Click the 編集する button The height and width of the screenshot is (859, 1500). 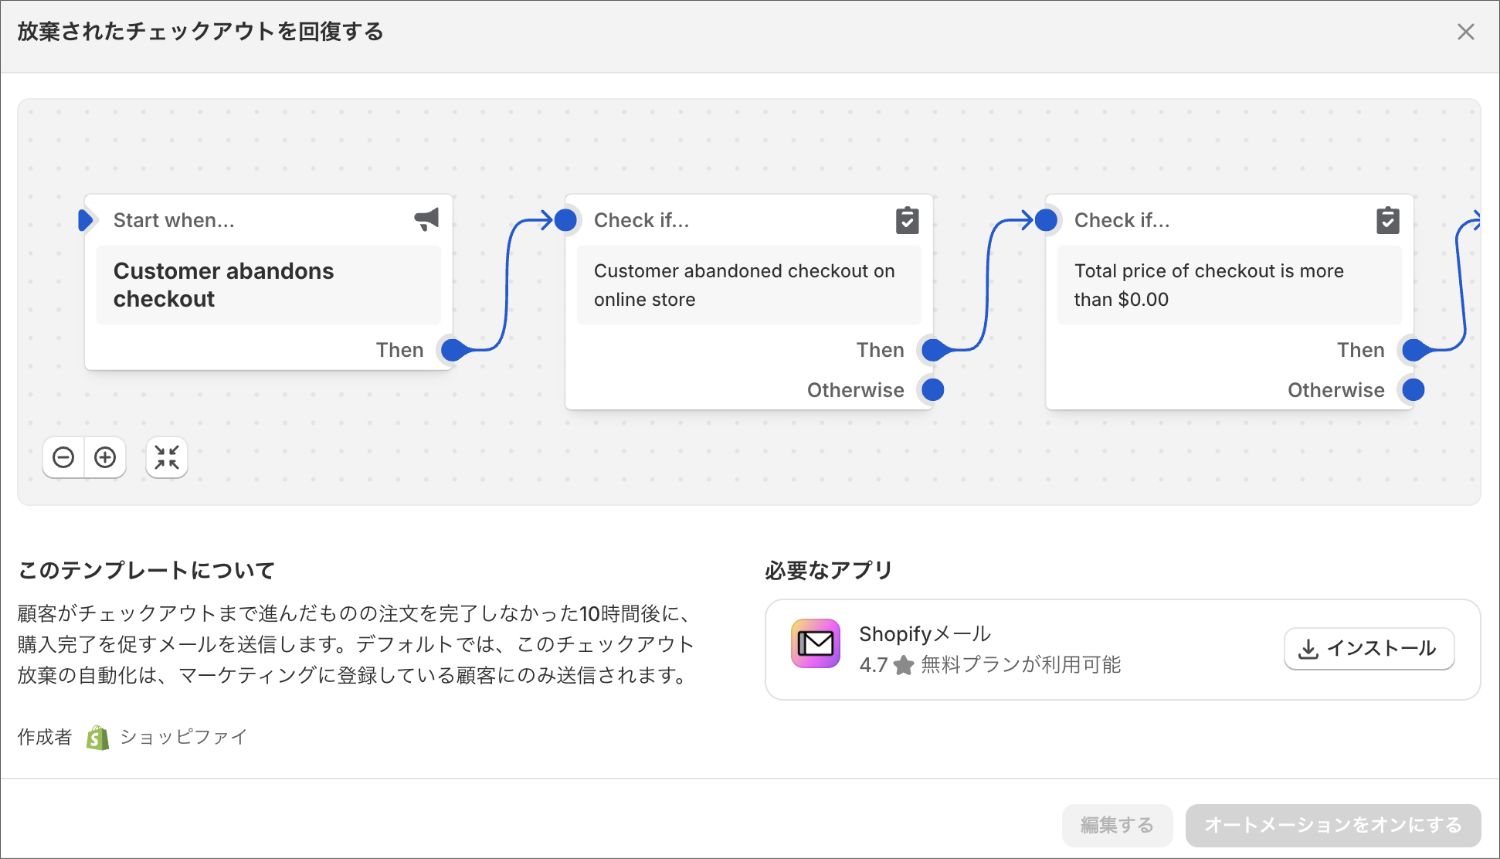pyautogui.click(x=1117, y=825)
